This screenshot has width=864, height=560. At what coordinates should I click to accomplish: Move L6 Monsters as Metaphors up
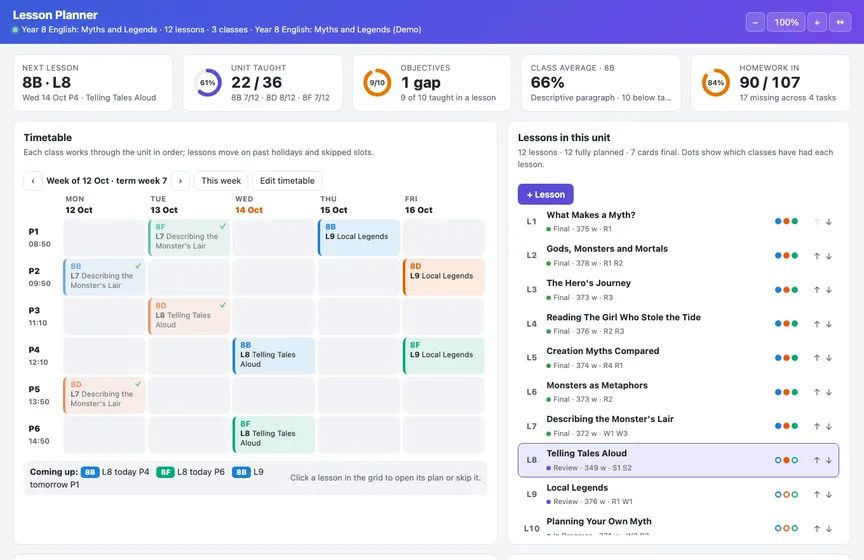coord(817,392)
